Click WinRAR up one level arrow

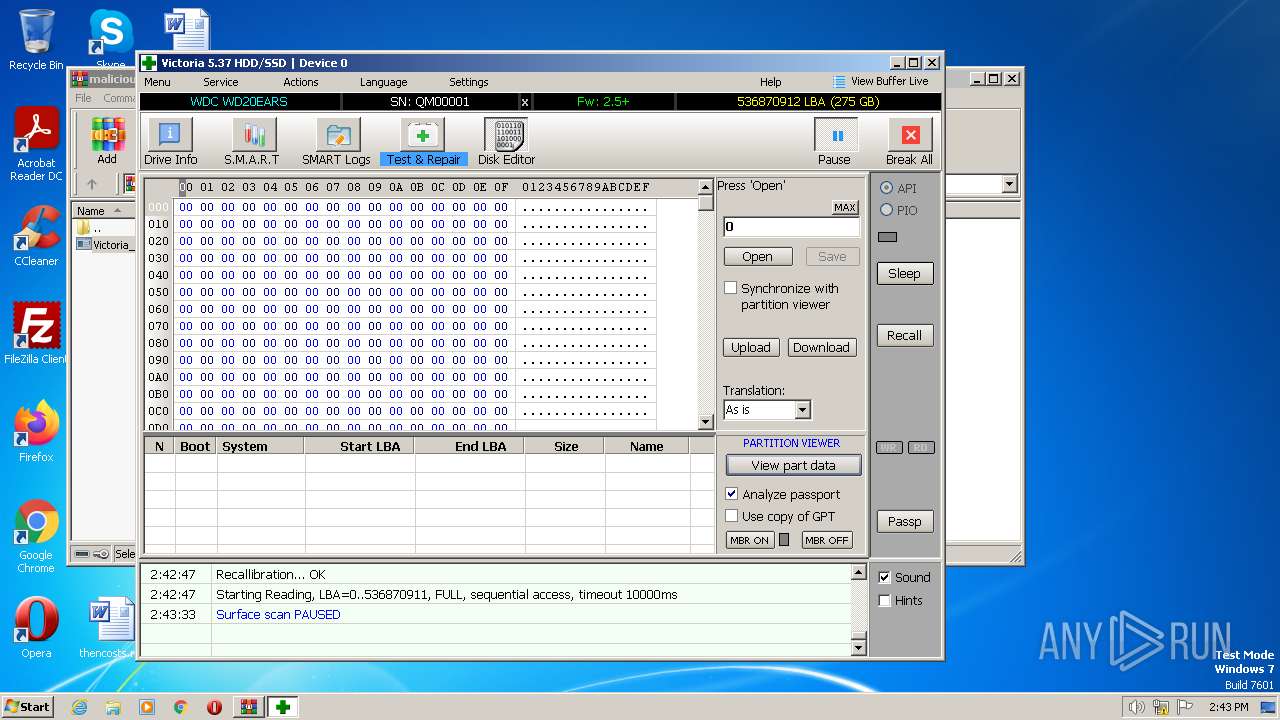(x=92, y=184)
